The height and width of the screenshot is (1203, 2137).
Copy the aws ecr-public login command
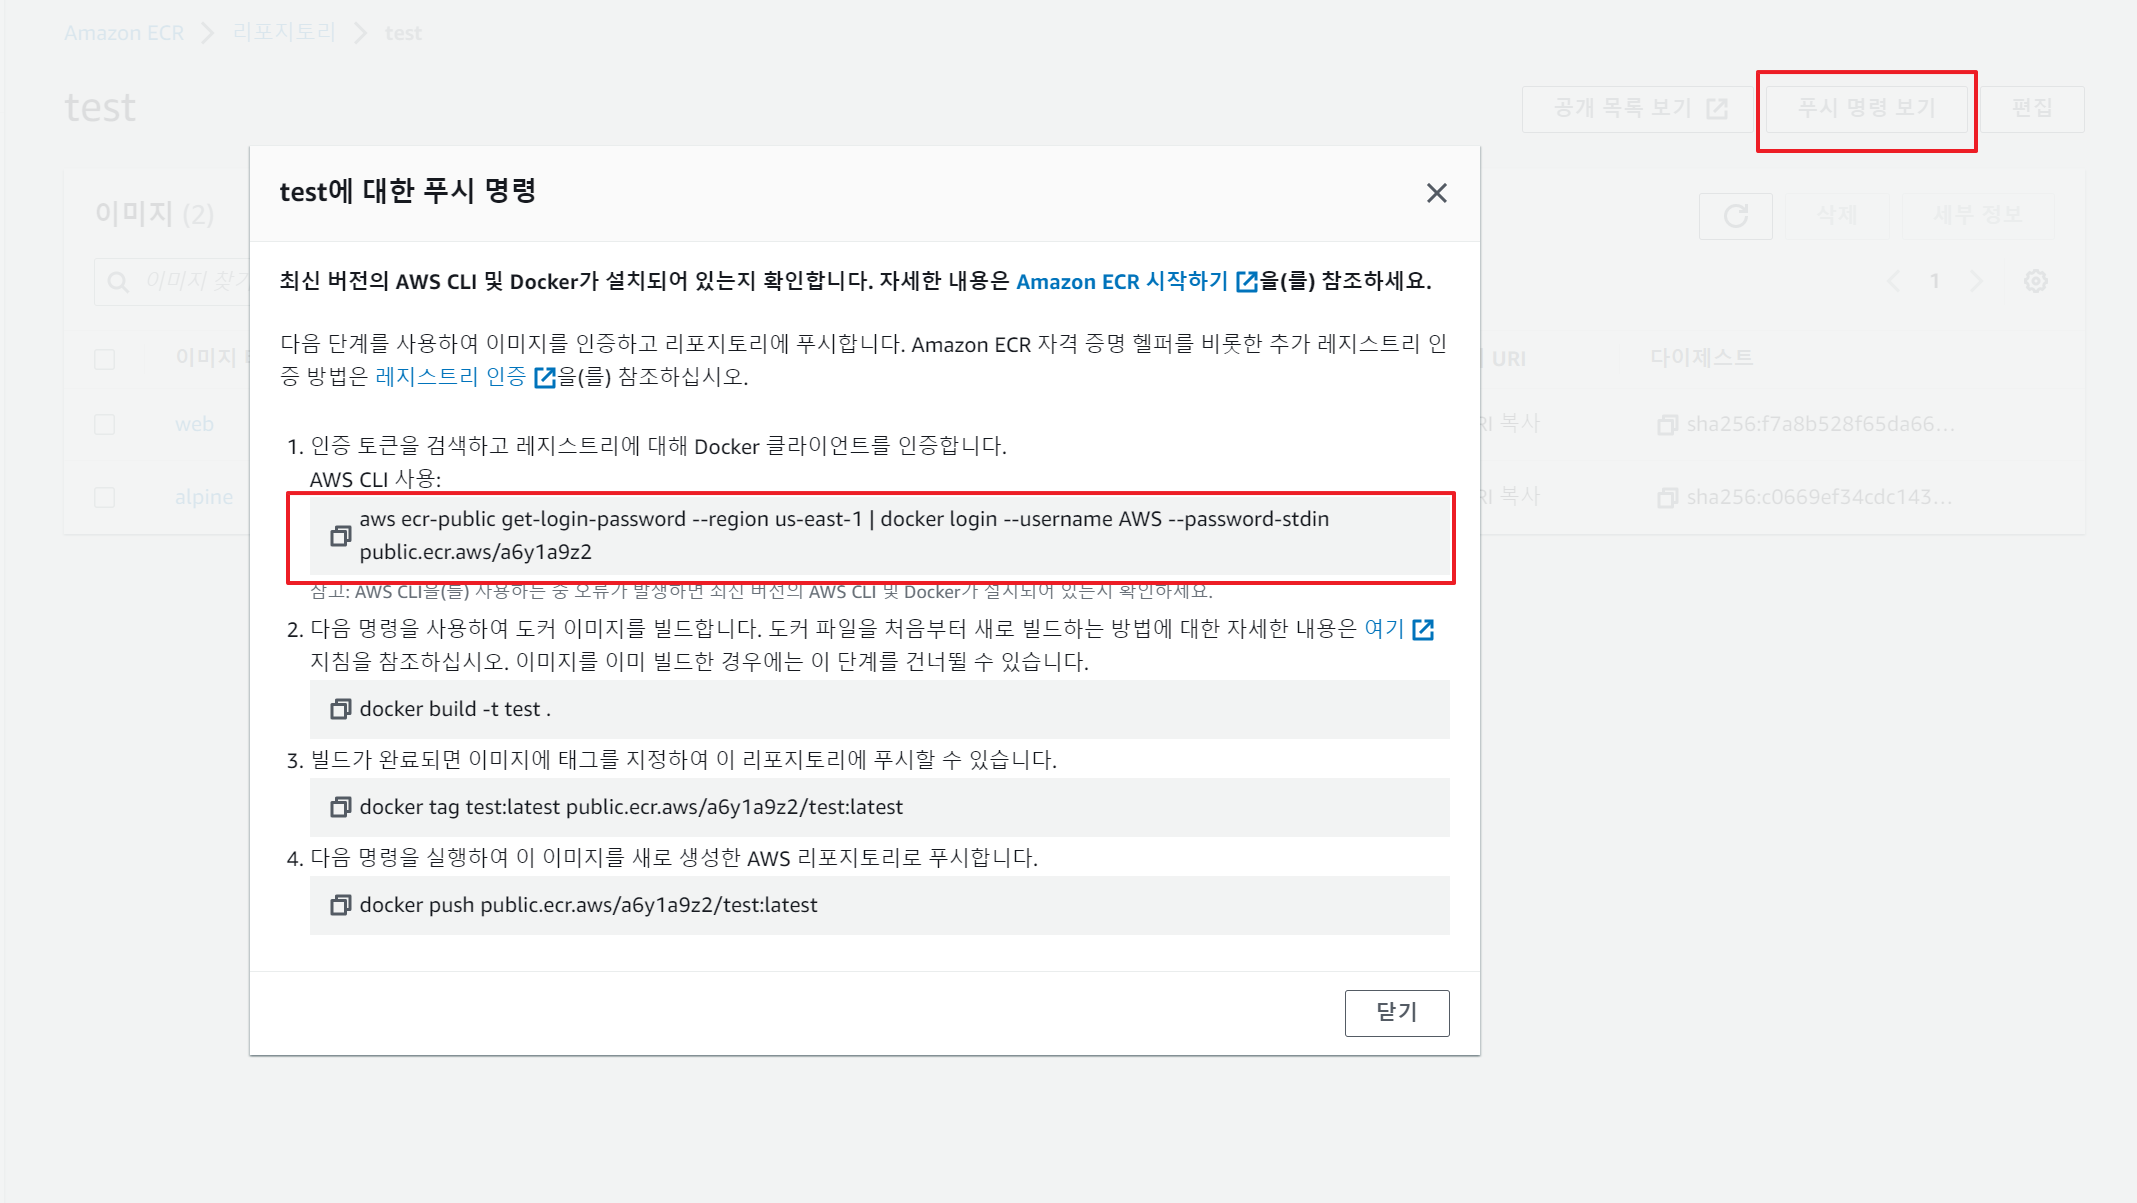point(340,536)
